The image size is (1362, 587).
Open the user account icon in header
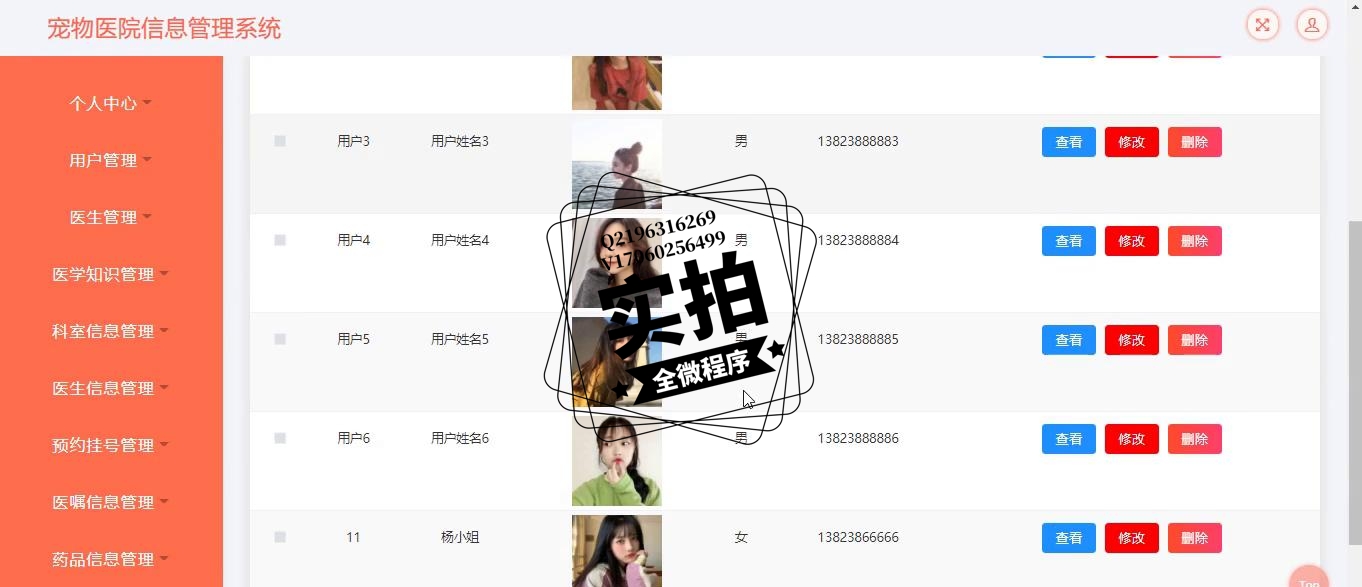1312,25
